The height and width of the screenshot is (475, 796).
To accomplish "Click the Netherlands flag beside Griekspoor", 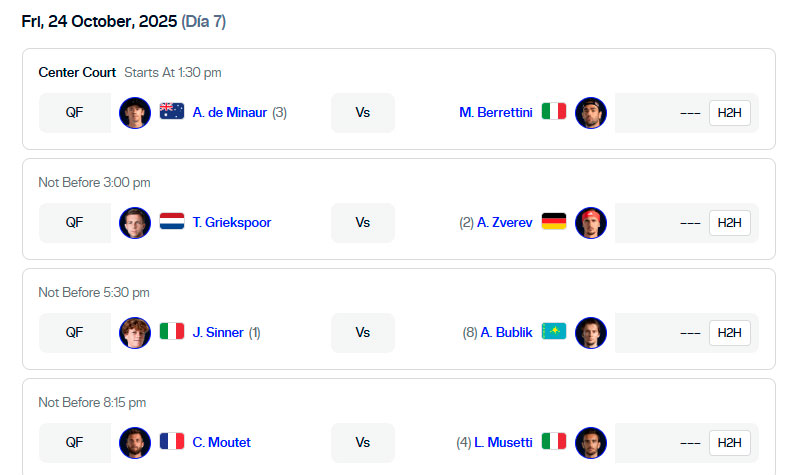I will [172, 222].
